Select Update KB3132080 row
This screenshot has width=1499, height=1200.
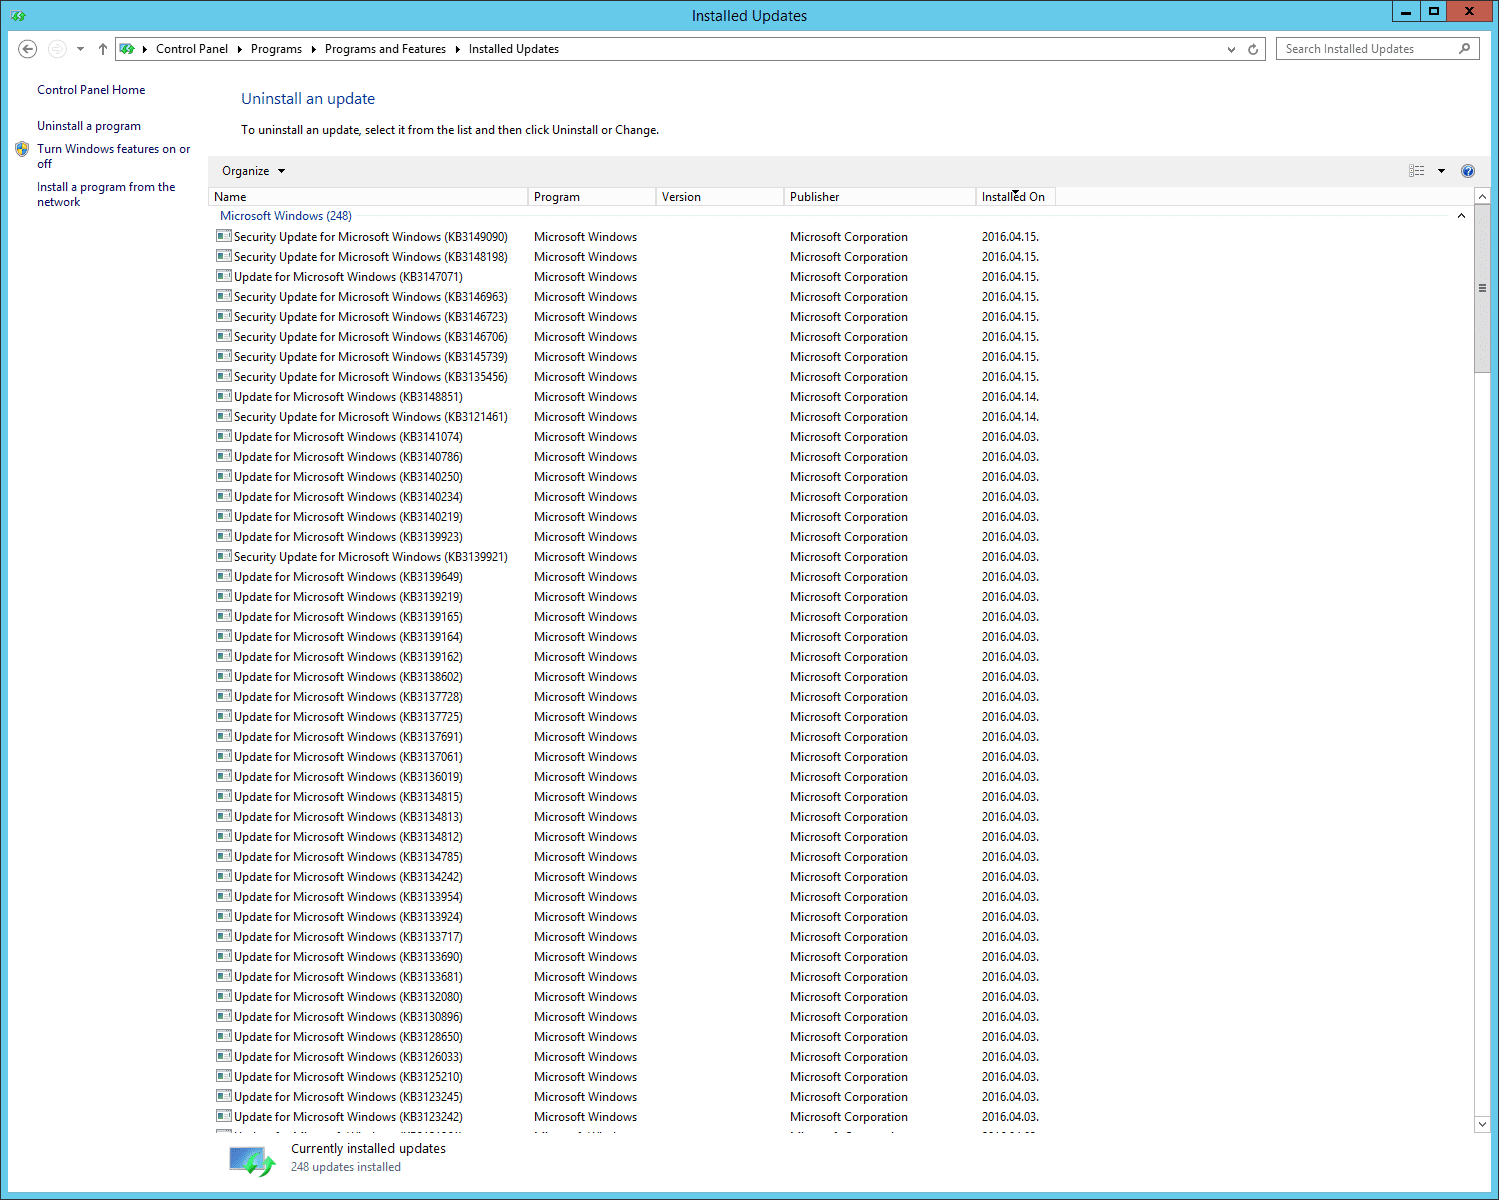tap(630, 997)
